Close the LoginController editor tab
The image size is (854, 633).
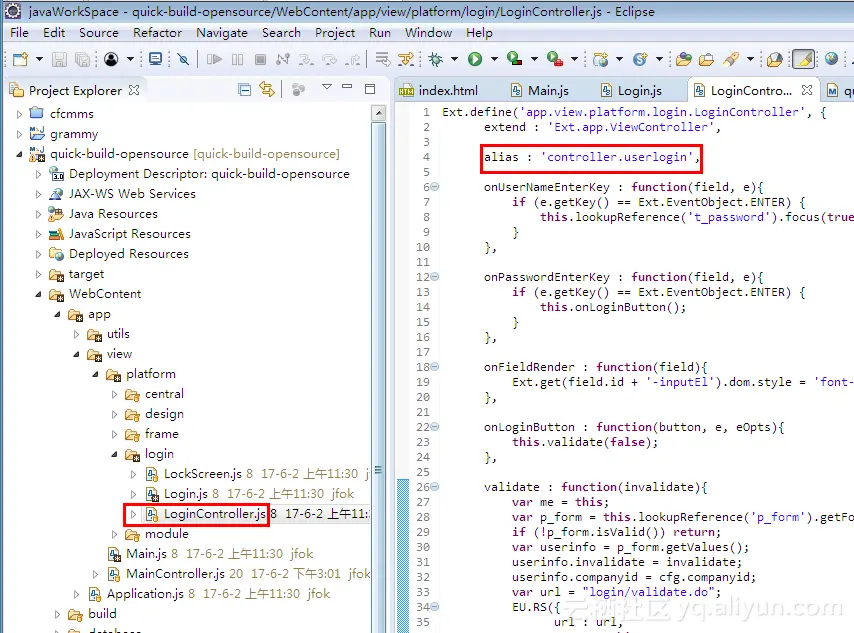tap(807, 90)
